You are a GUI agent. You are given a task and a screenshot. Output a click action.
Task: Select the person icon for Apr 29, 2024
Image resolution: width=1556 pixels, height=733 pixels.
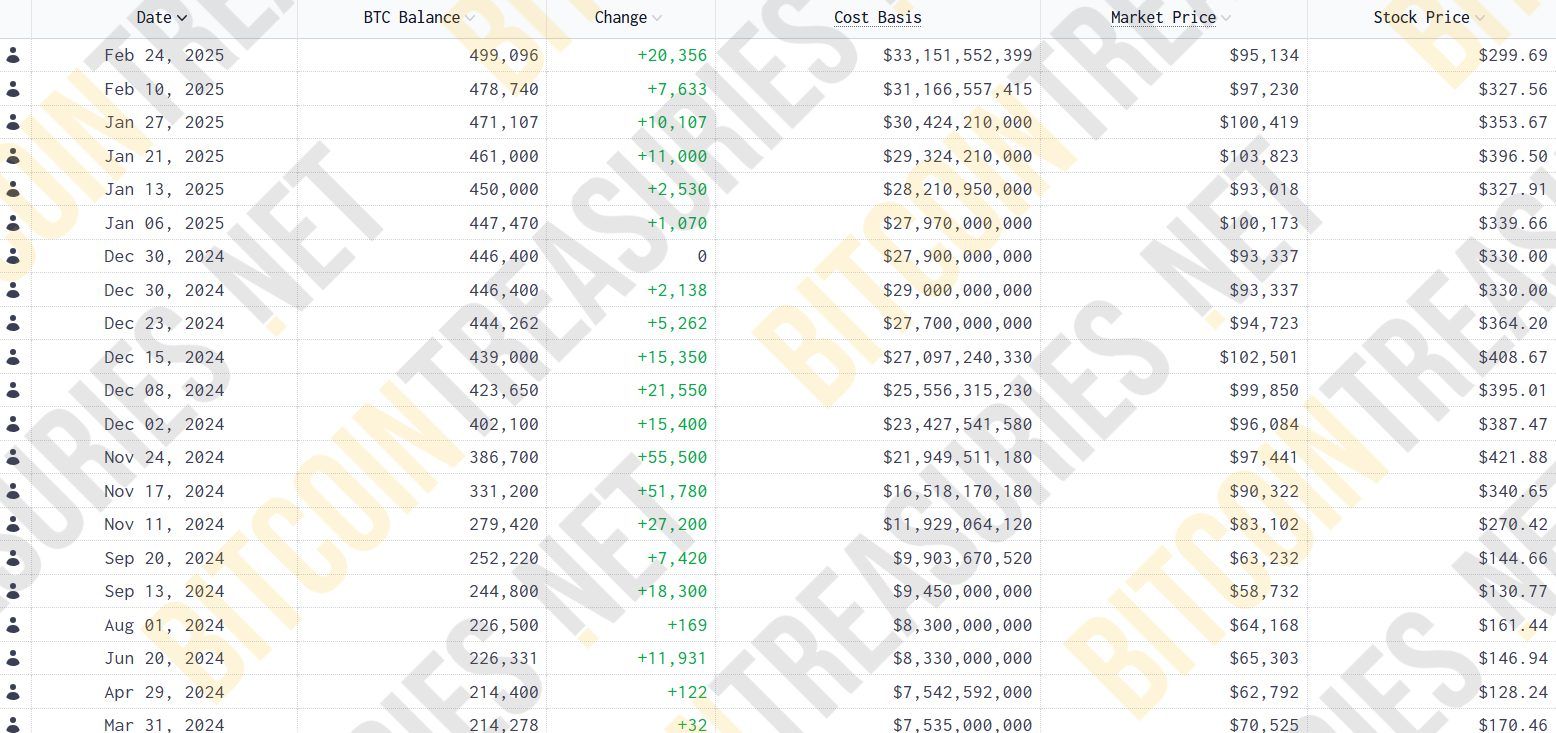tap(13, 692)
